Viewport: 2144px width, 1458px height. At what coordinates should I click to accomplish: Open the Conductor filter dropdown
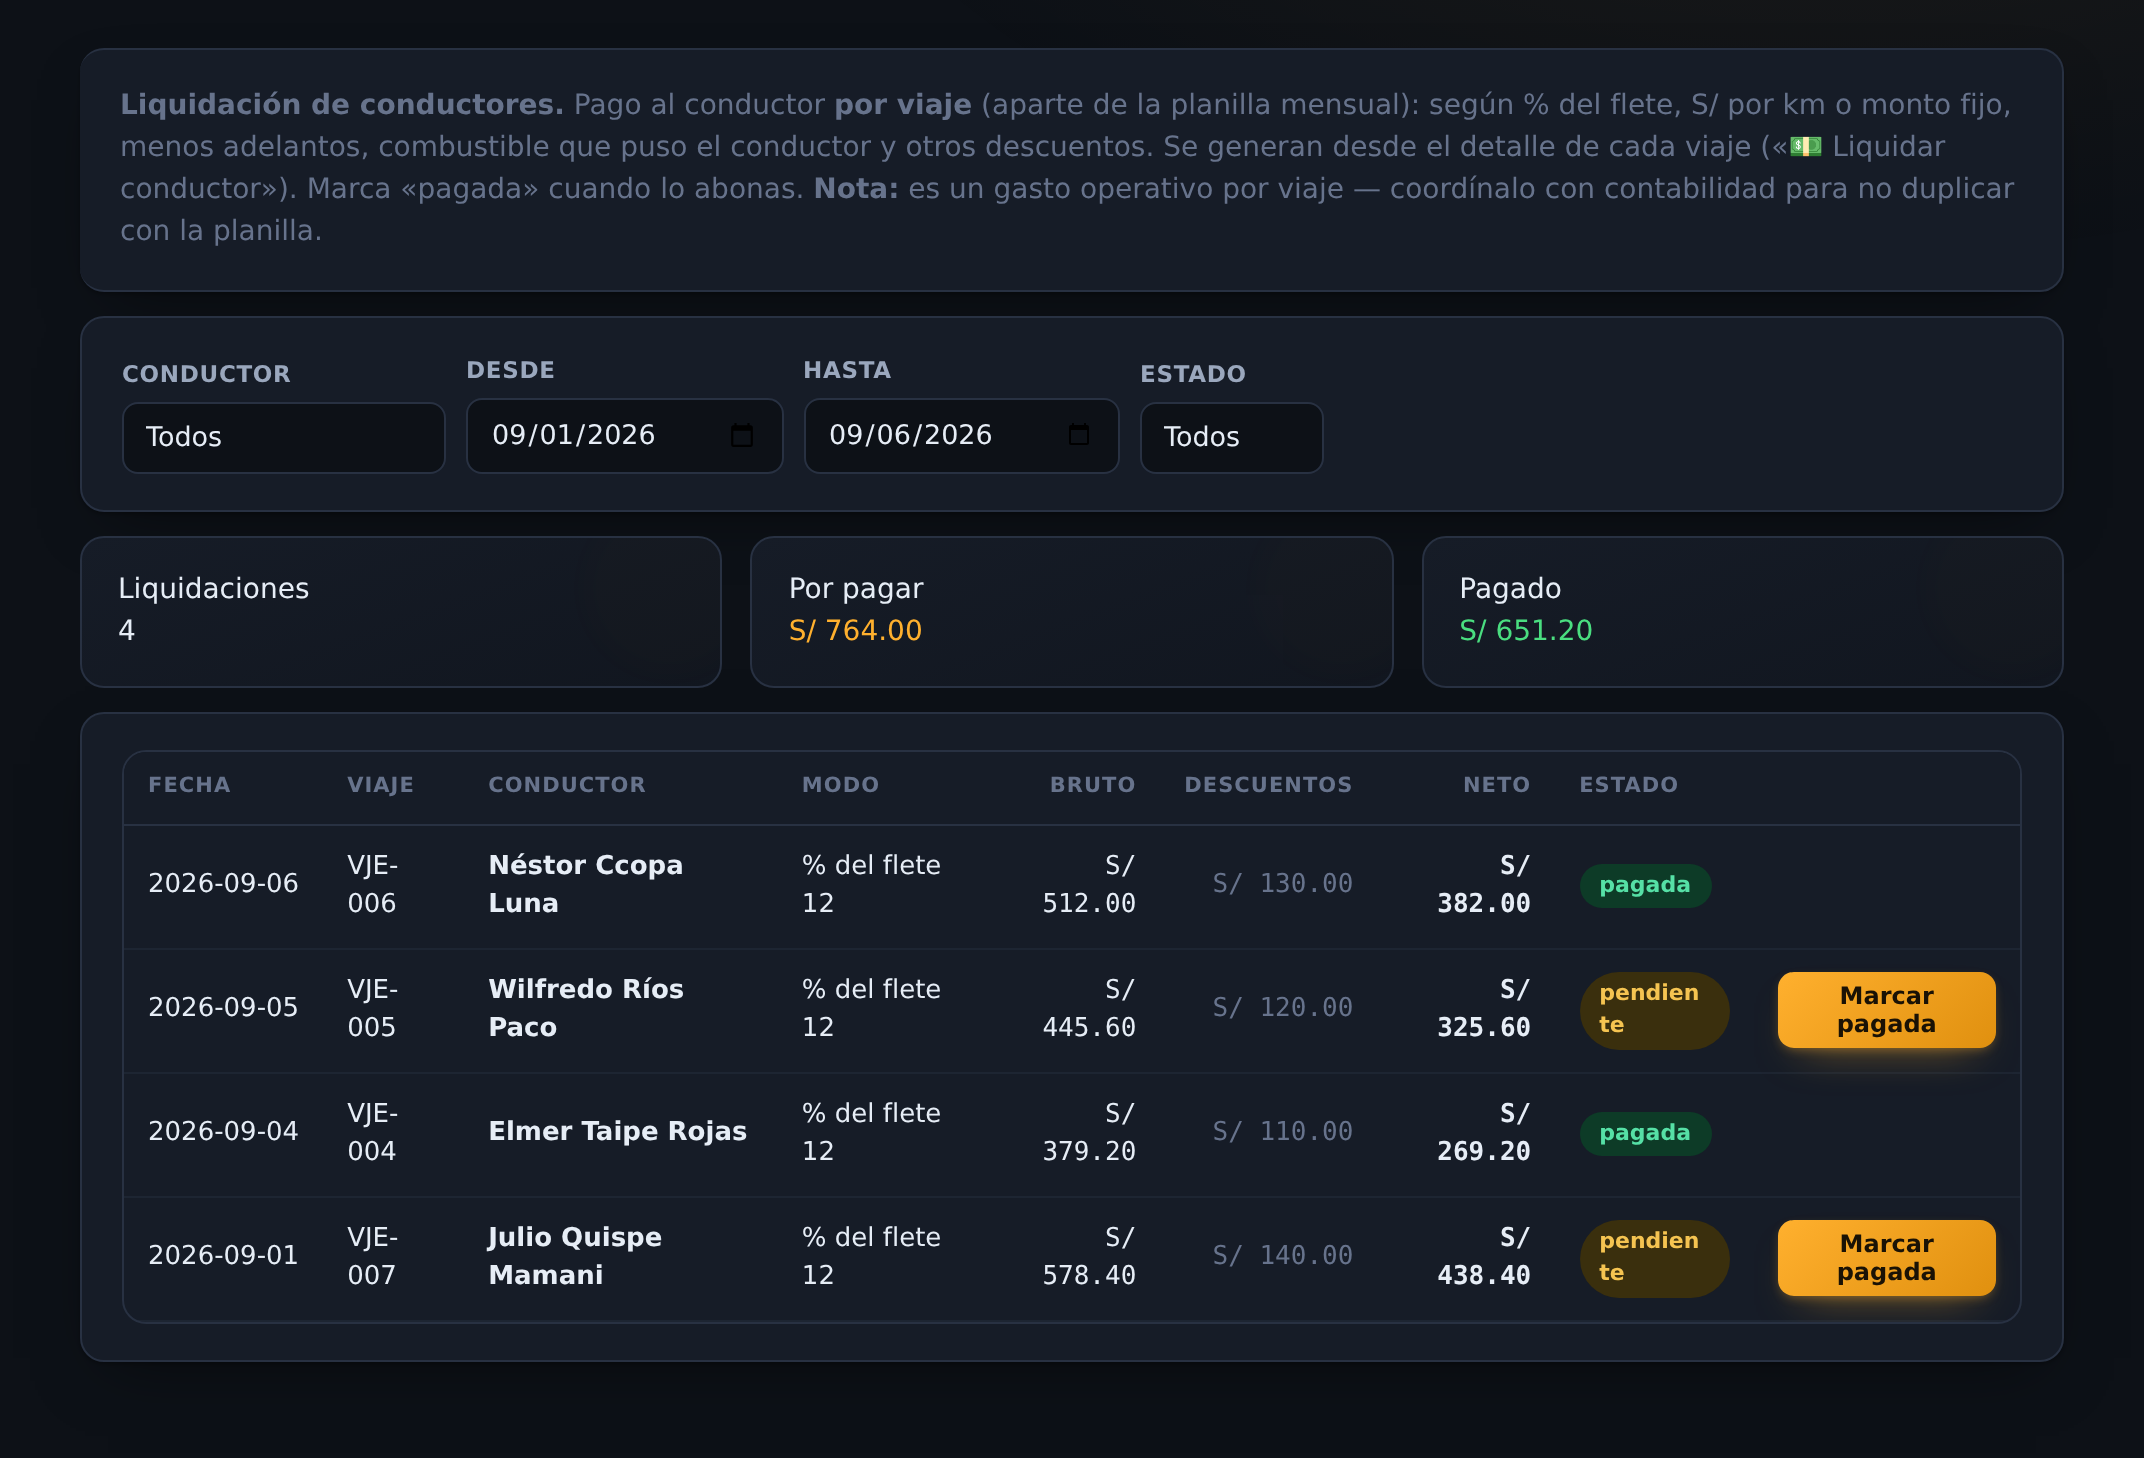tap(283, 437)
